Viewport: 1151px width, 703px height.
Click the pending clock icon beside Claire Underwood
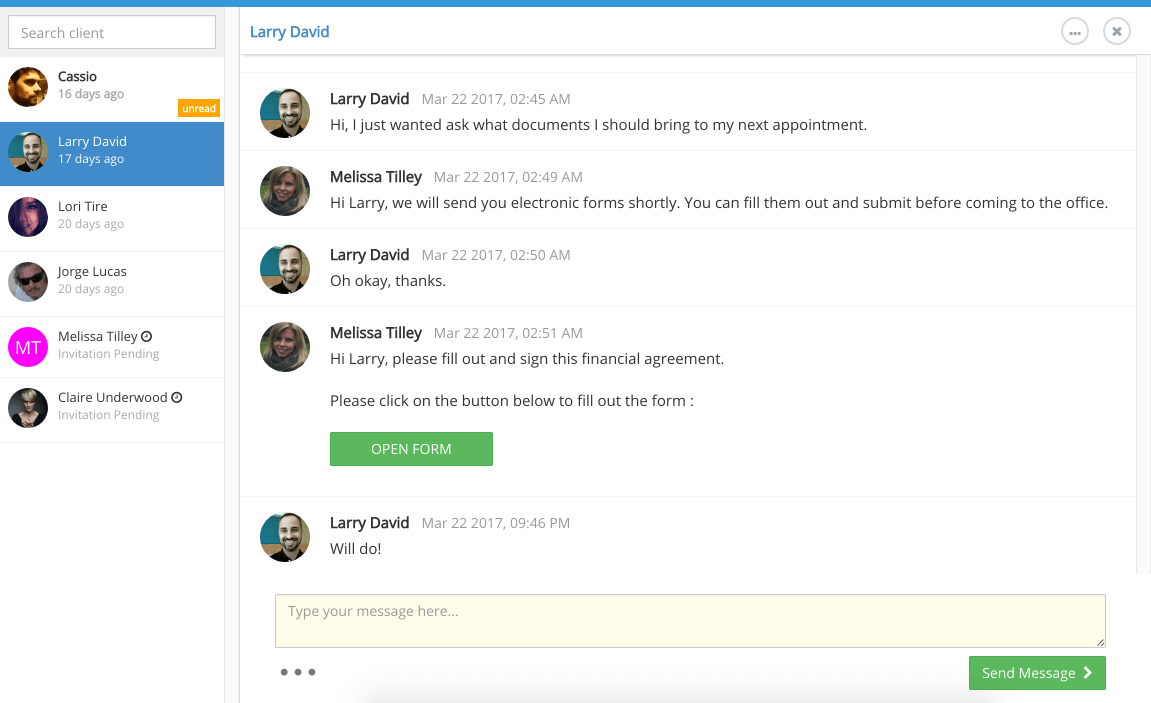[176, 397]
